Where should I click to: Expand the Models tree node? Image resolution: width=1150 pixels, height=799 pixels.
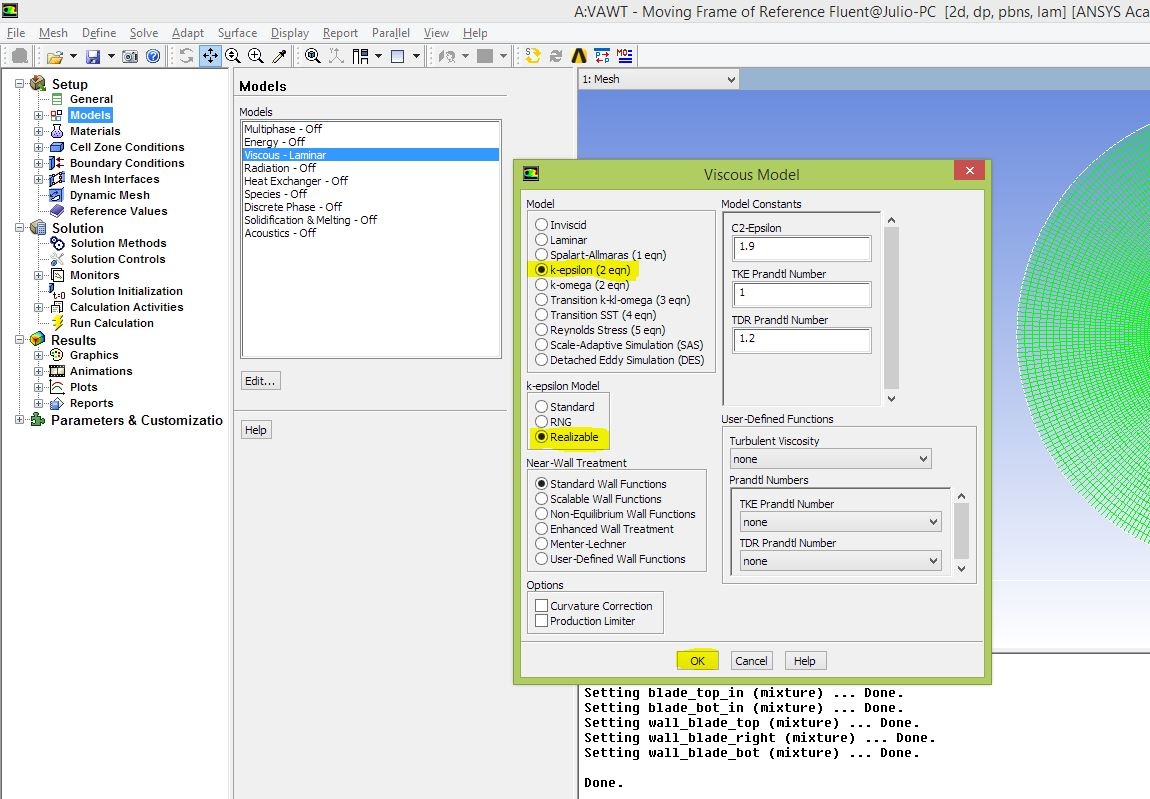[38, 115]
